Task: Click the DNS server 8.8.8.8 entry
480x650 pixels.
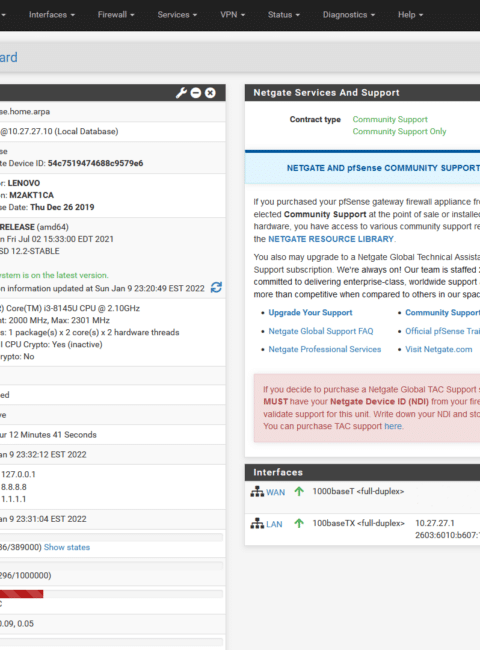Action: (14, 487)
